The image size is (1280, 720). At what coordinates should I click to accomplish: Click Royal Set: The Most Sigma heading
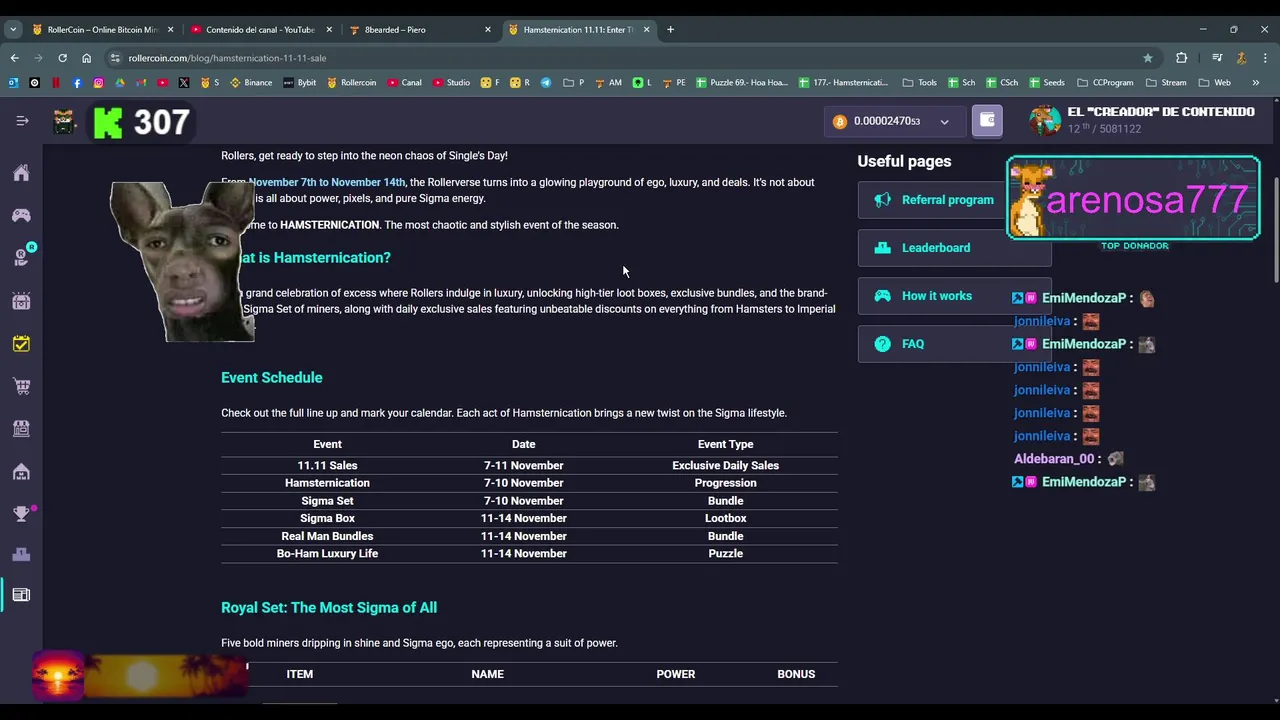329,607
